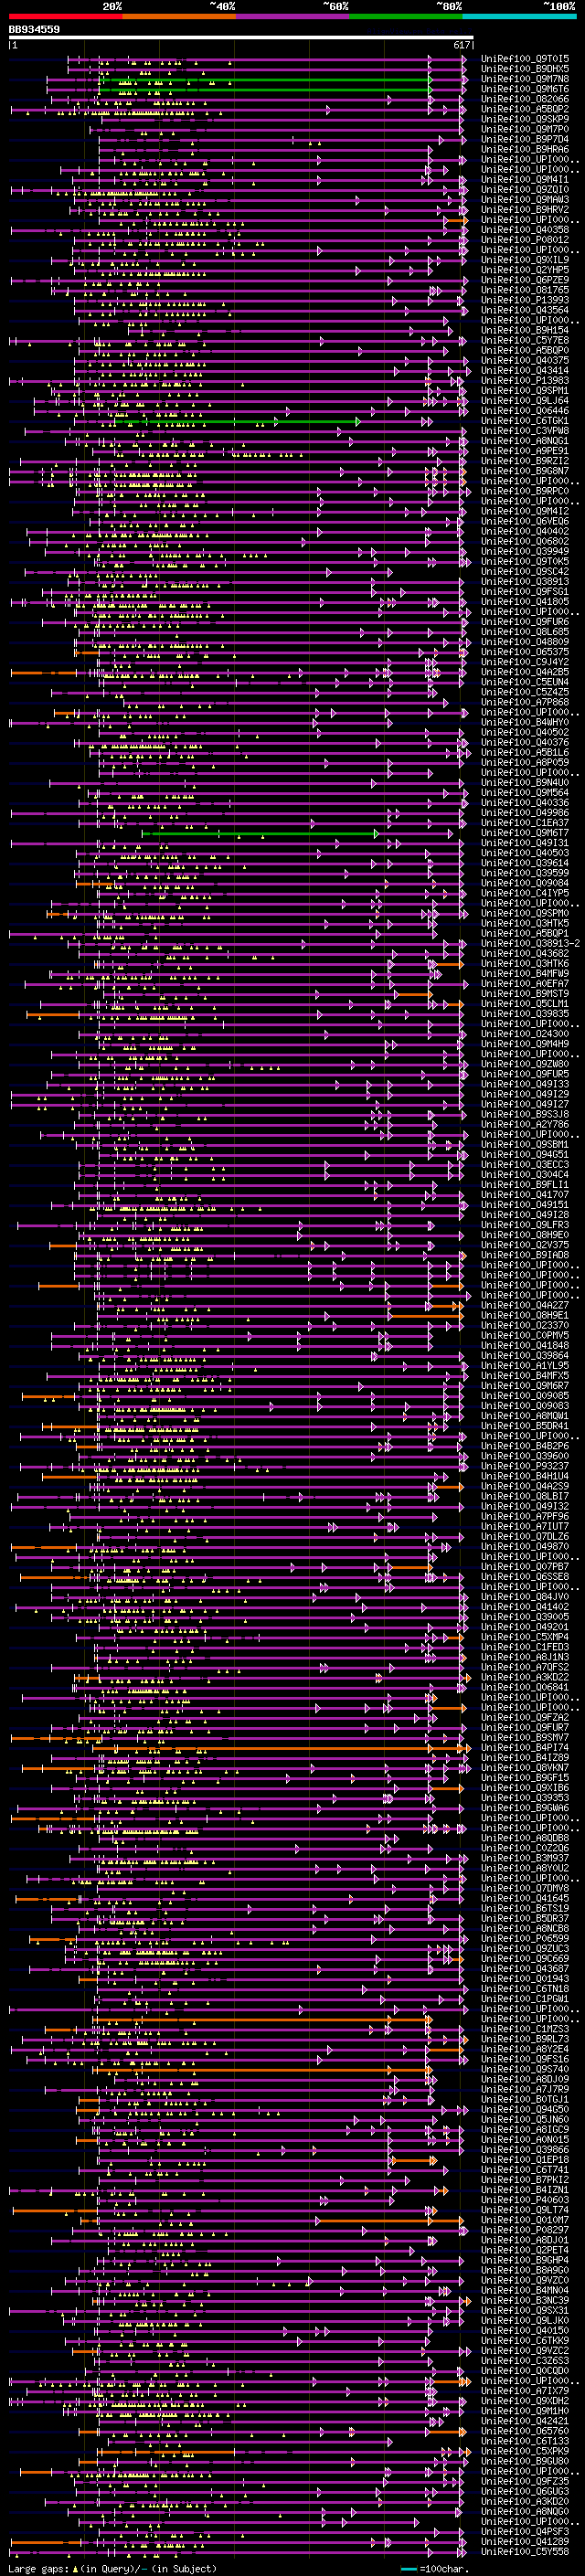Select hit label UniRef100_C9J4Y2
The image size is (585, 2576).
coord(524,662)
